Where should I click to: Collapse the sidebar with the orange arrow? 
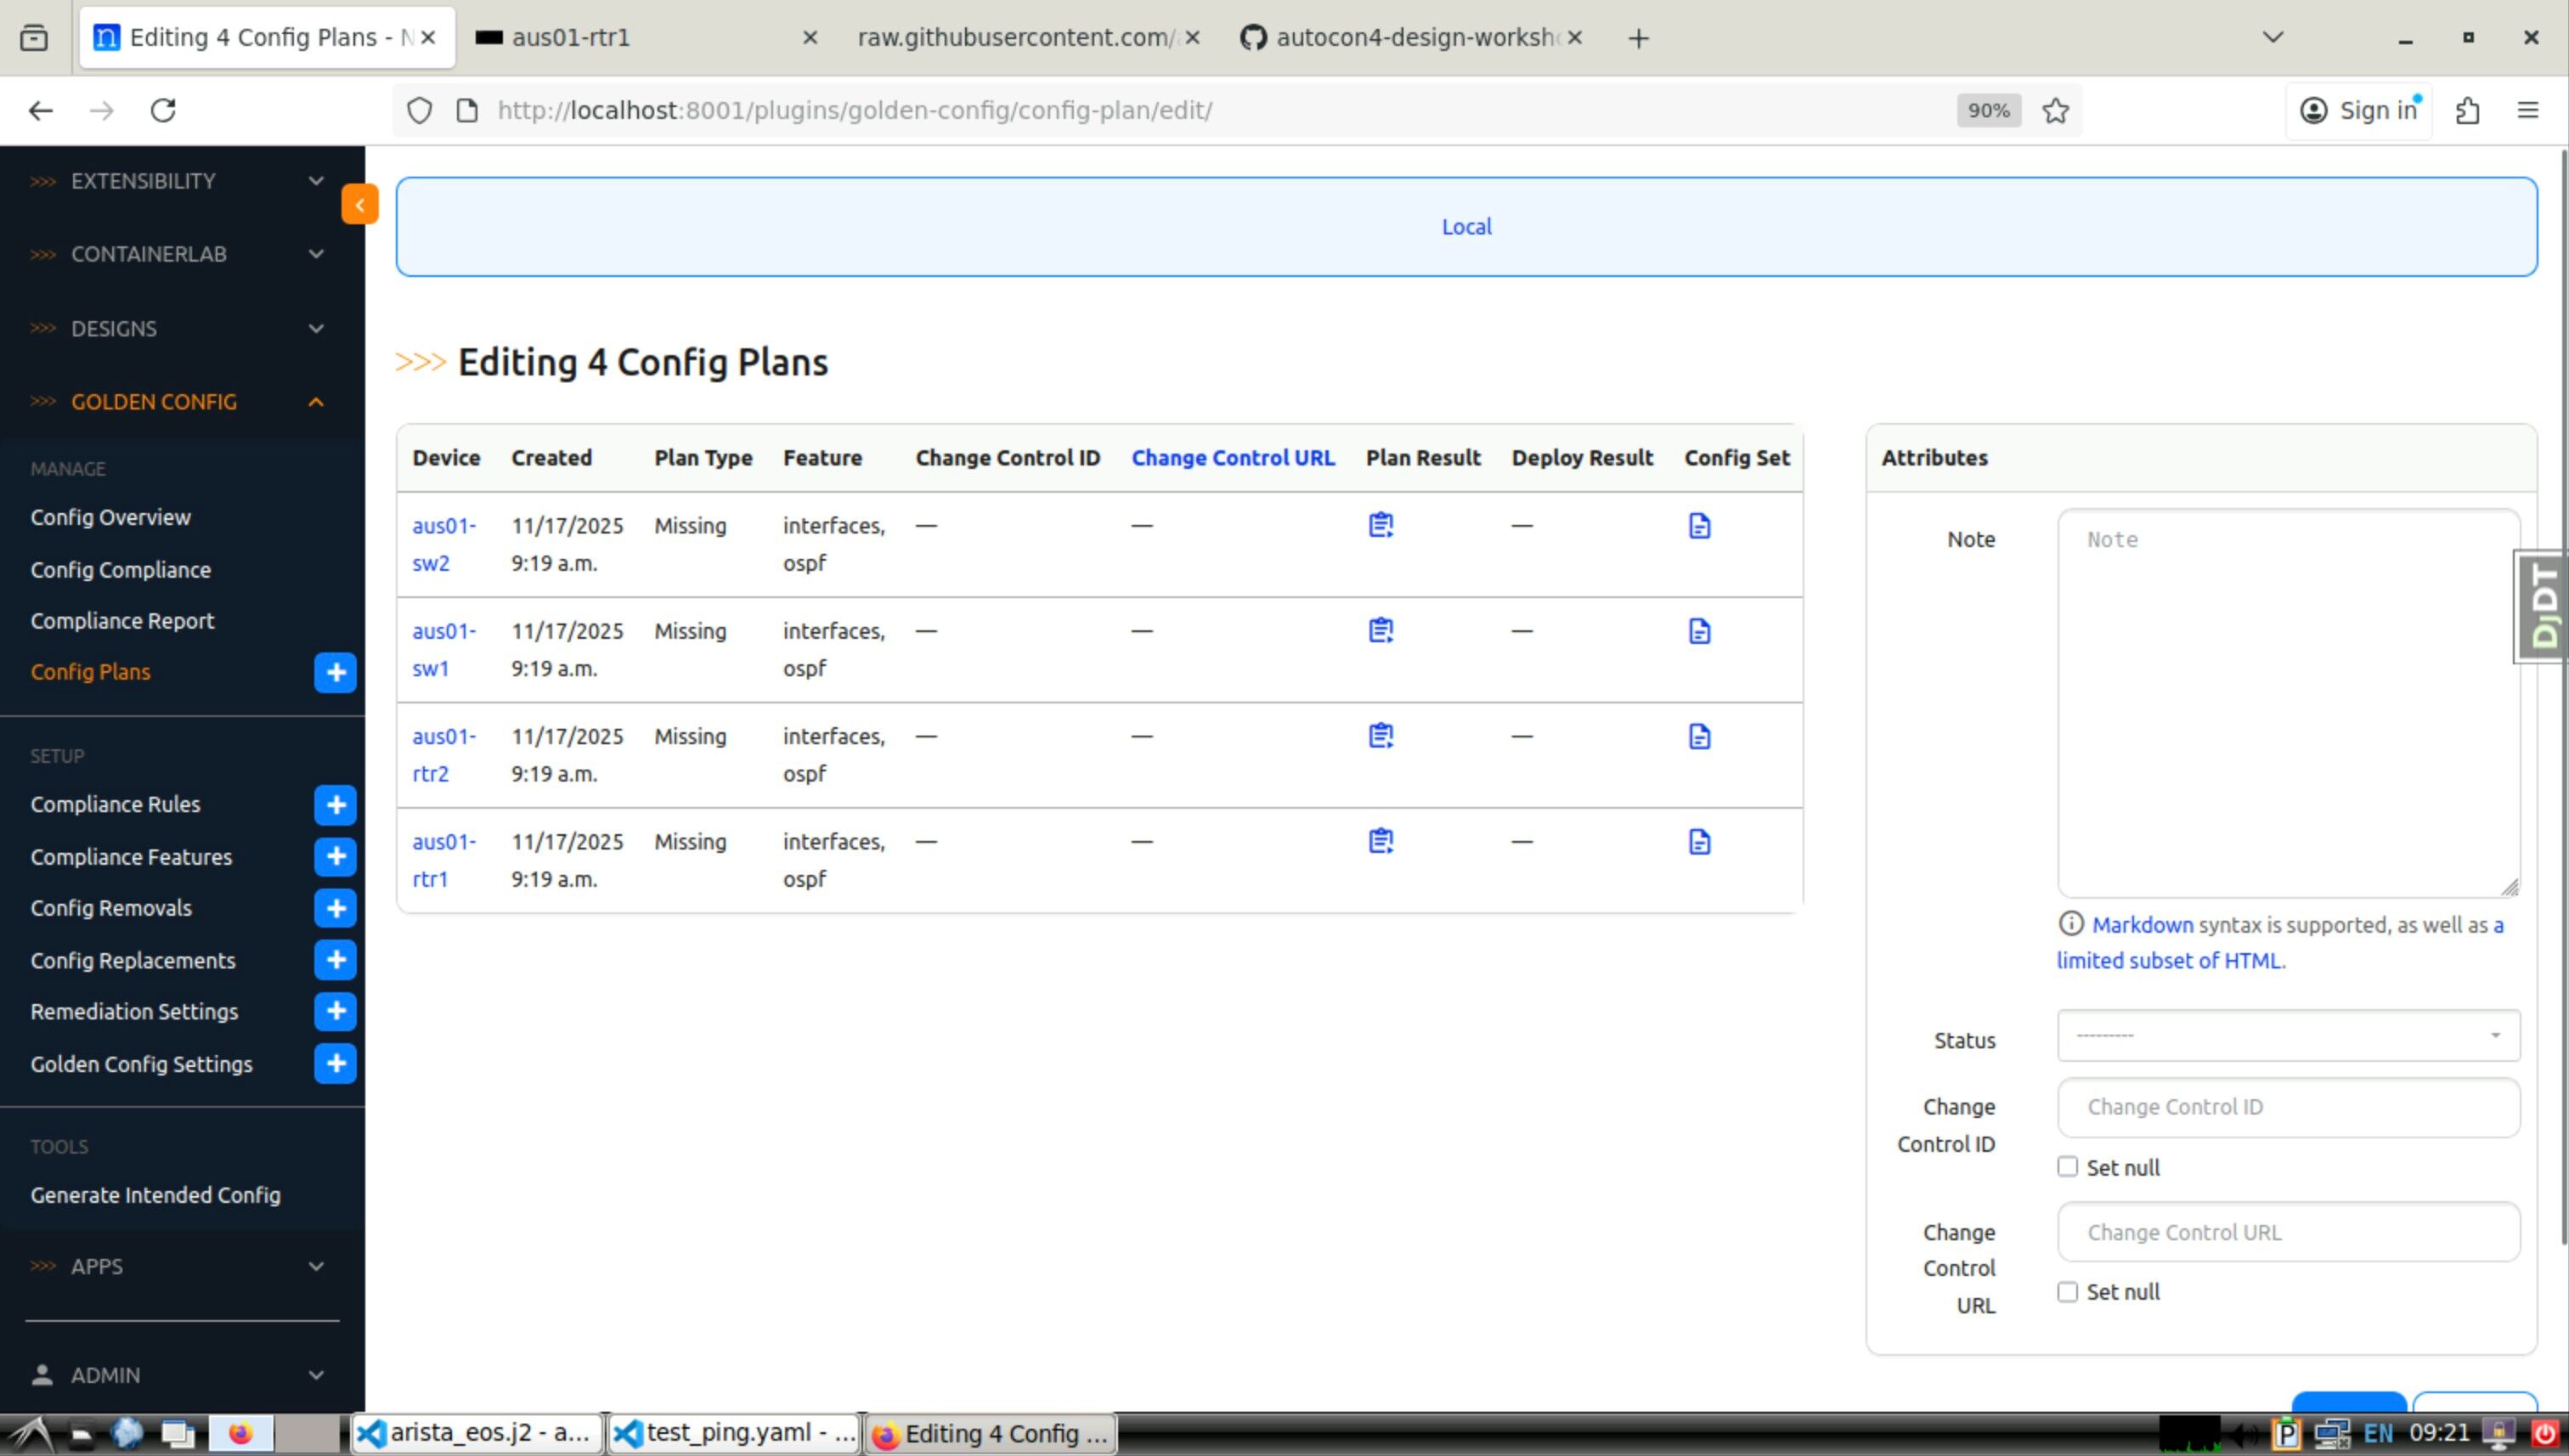[359, 205]
